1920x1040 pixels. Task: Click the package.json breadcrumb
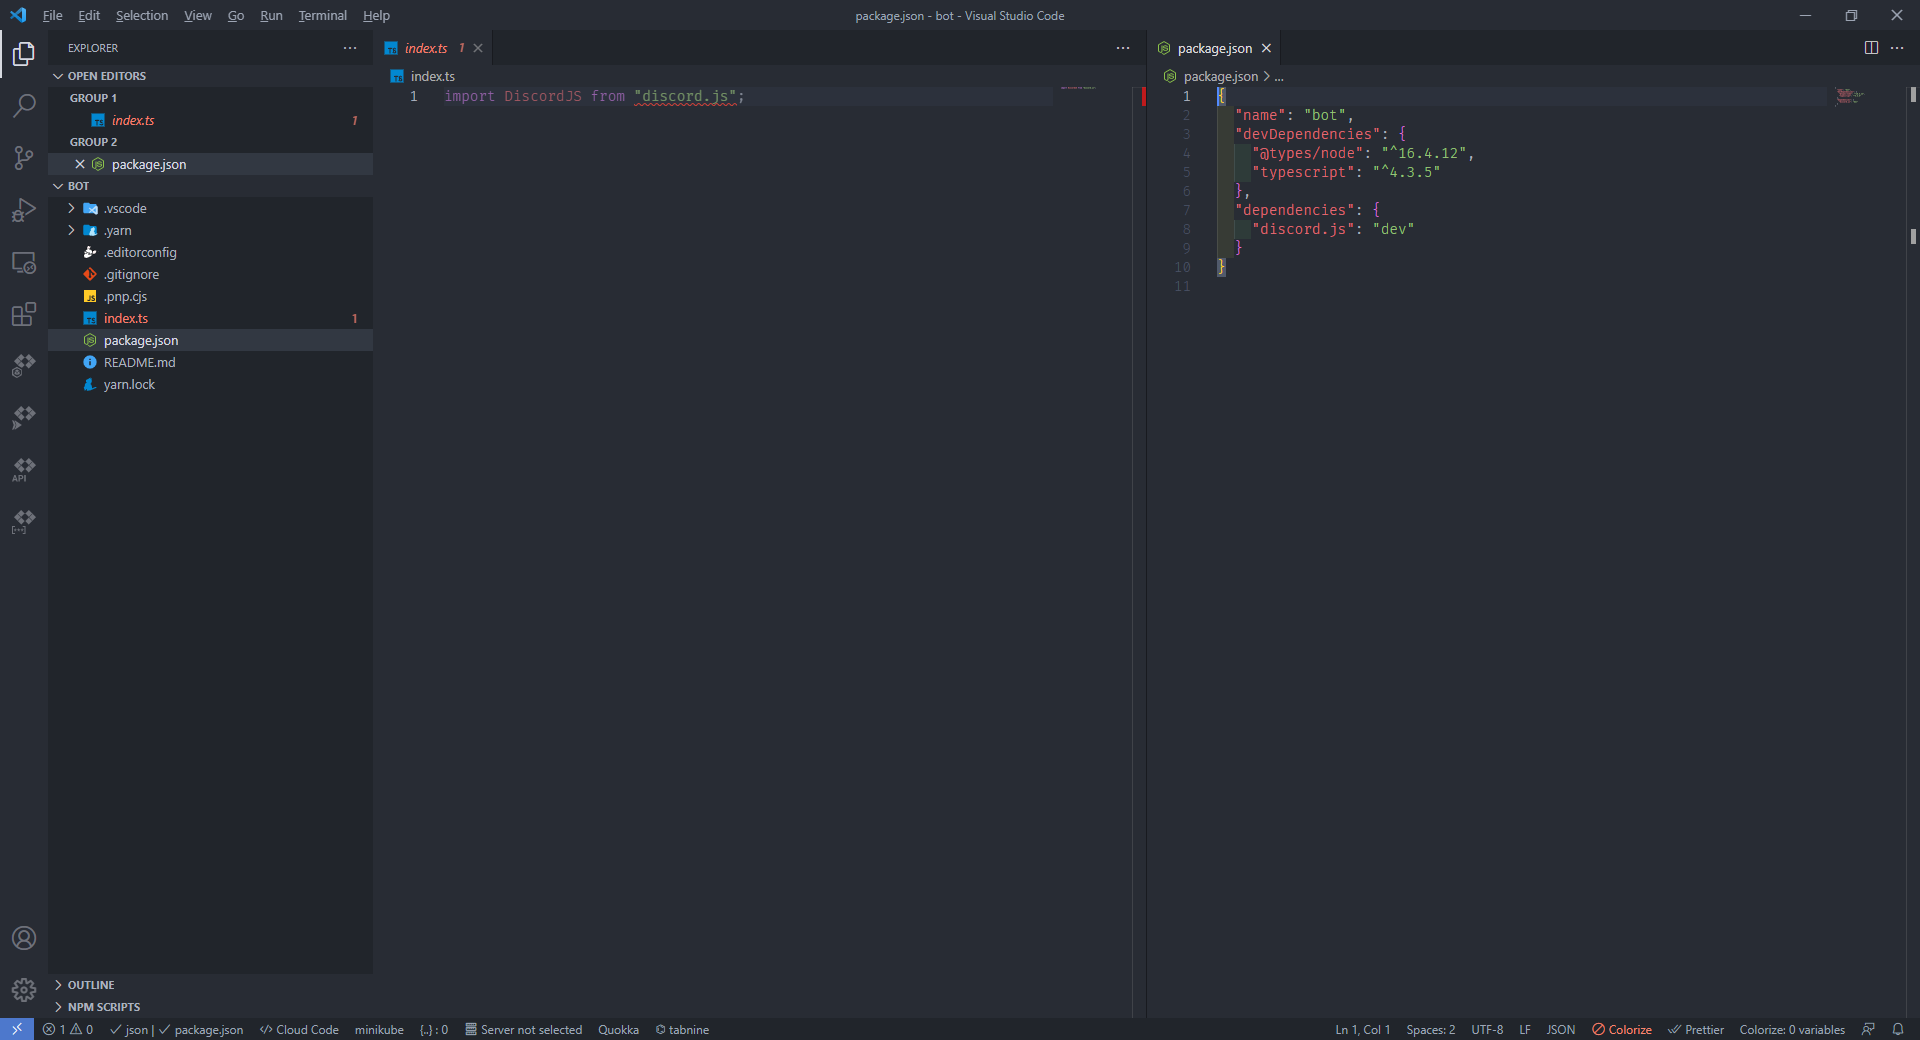1221,76
